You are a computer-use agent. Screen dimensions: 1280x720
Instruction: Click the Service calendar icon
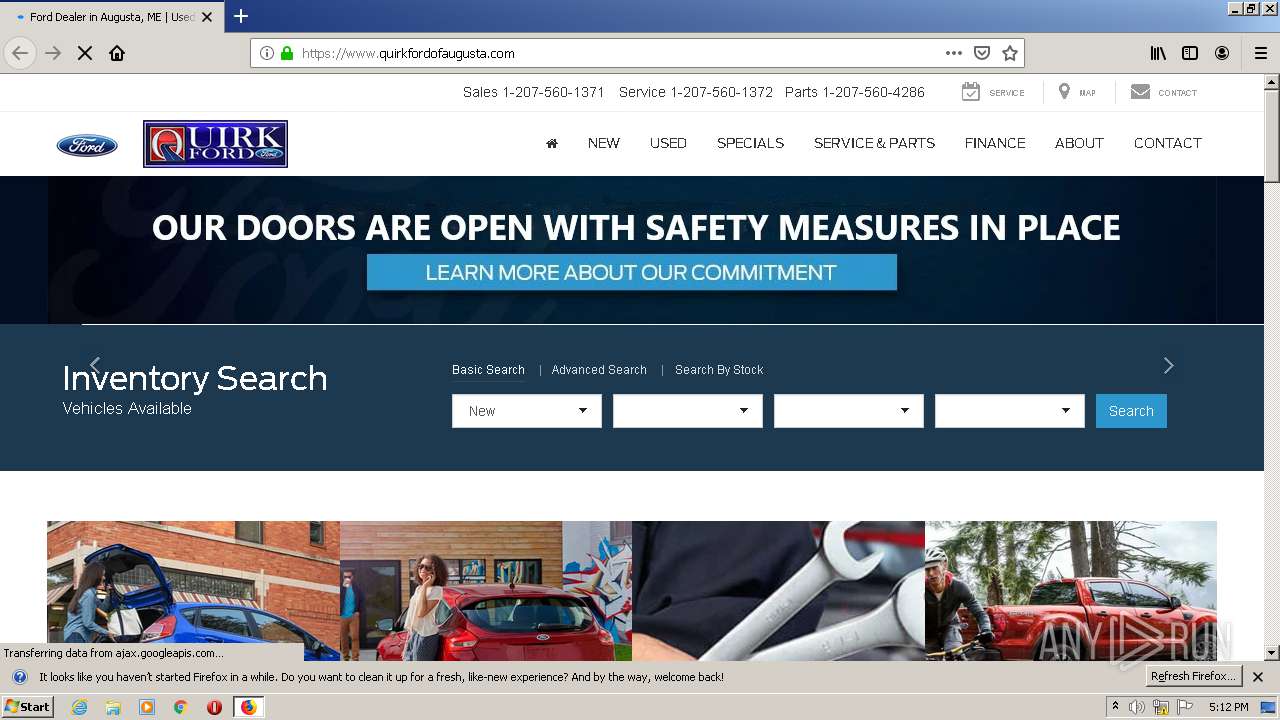(970, 92)
